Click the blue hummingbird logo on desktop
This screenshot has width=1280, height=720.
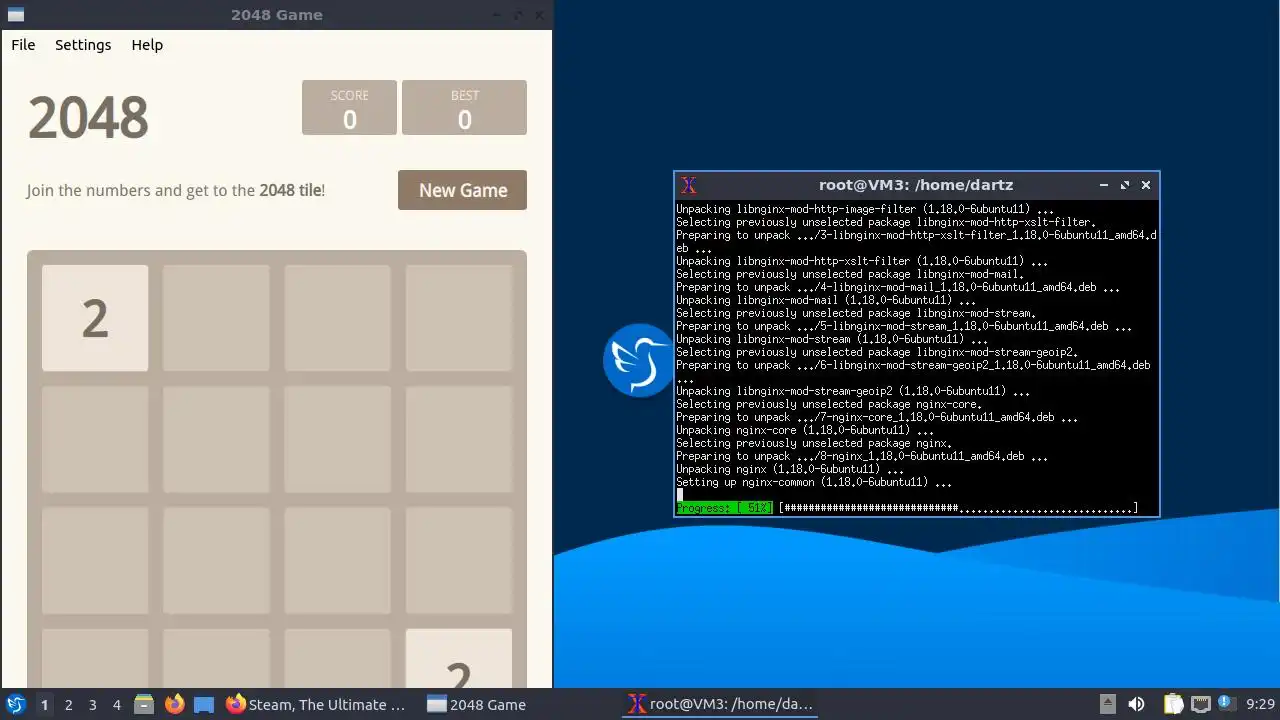tap(638, 360)
